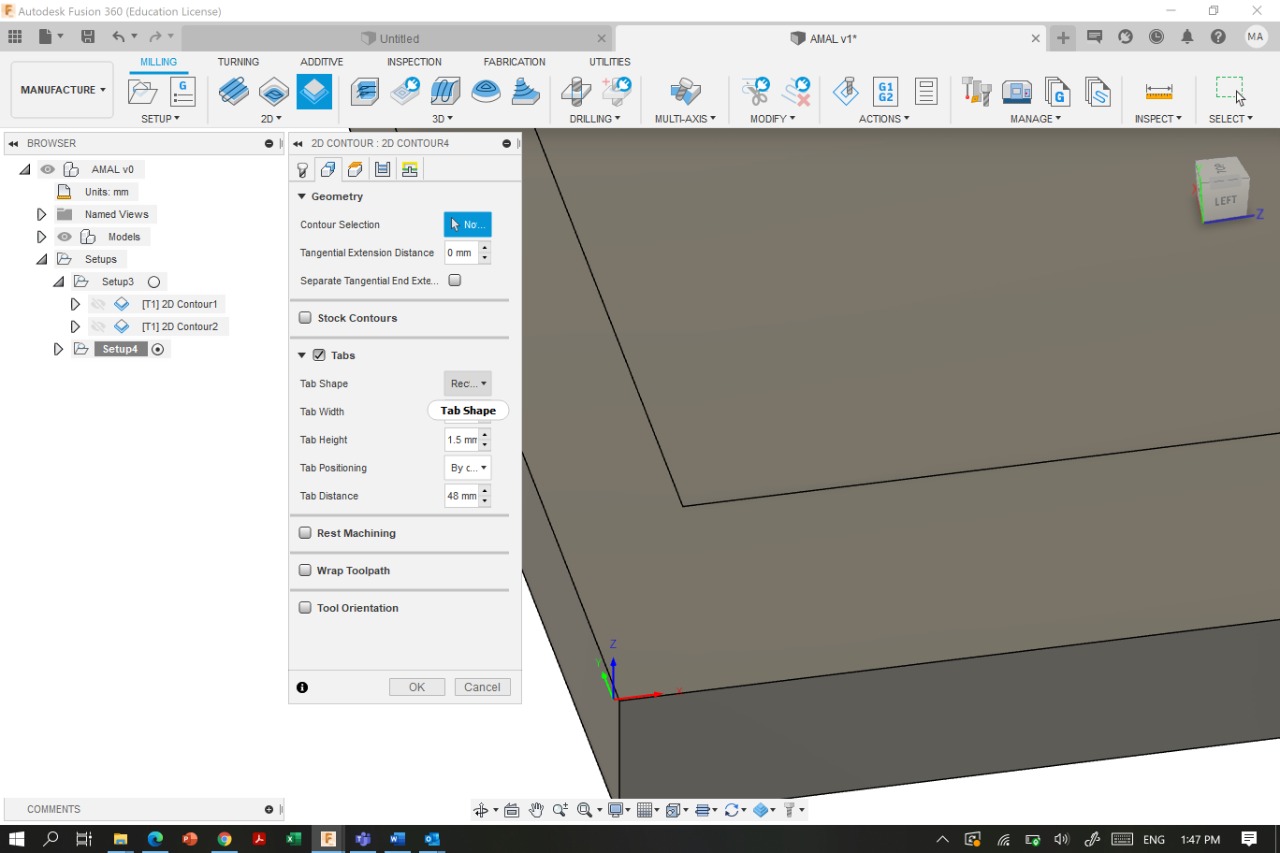The image size is (1280, 853).
Task: Click the Measure ruler icon
Action: coord(1159,92)
